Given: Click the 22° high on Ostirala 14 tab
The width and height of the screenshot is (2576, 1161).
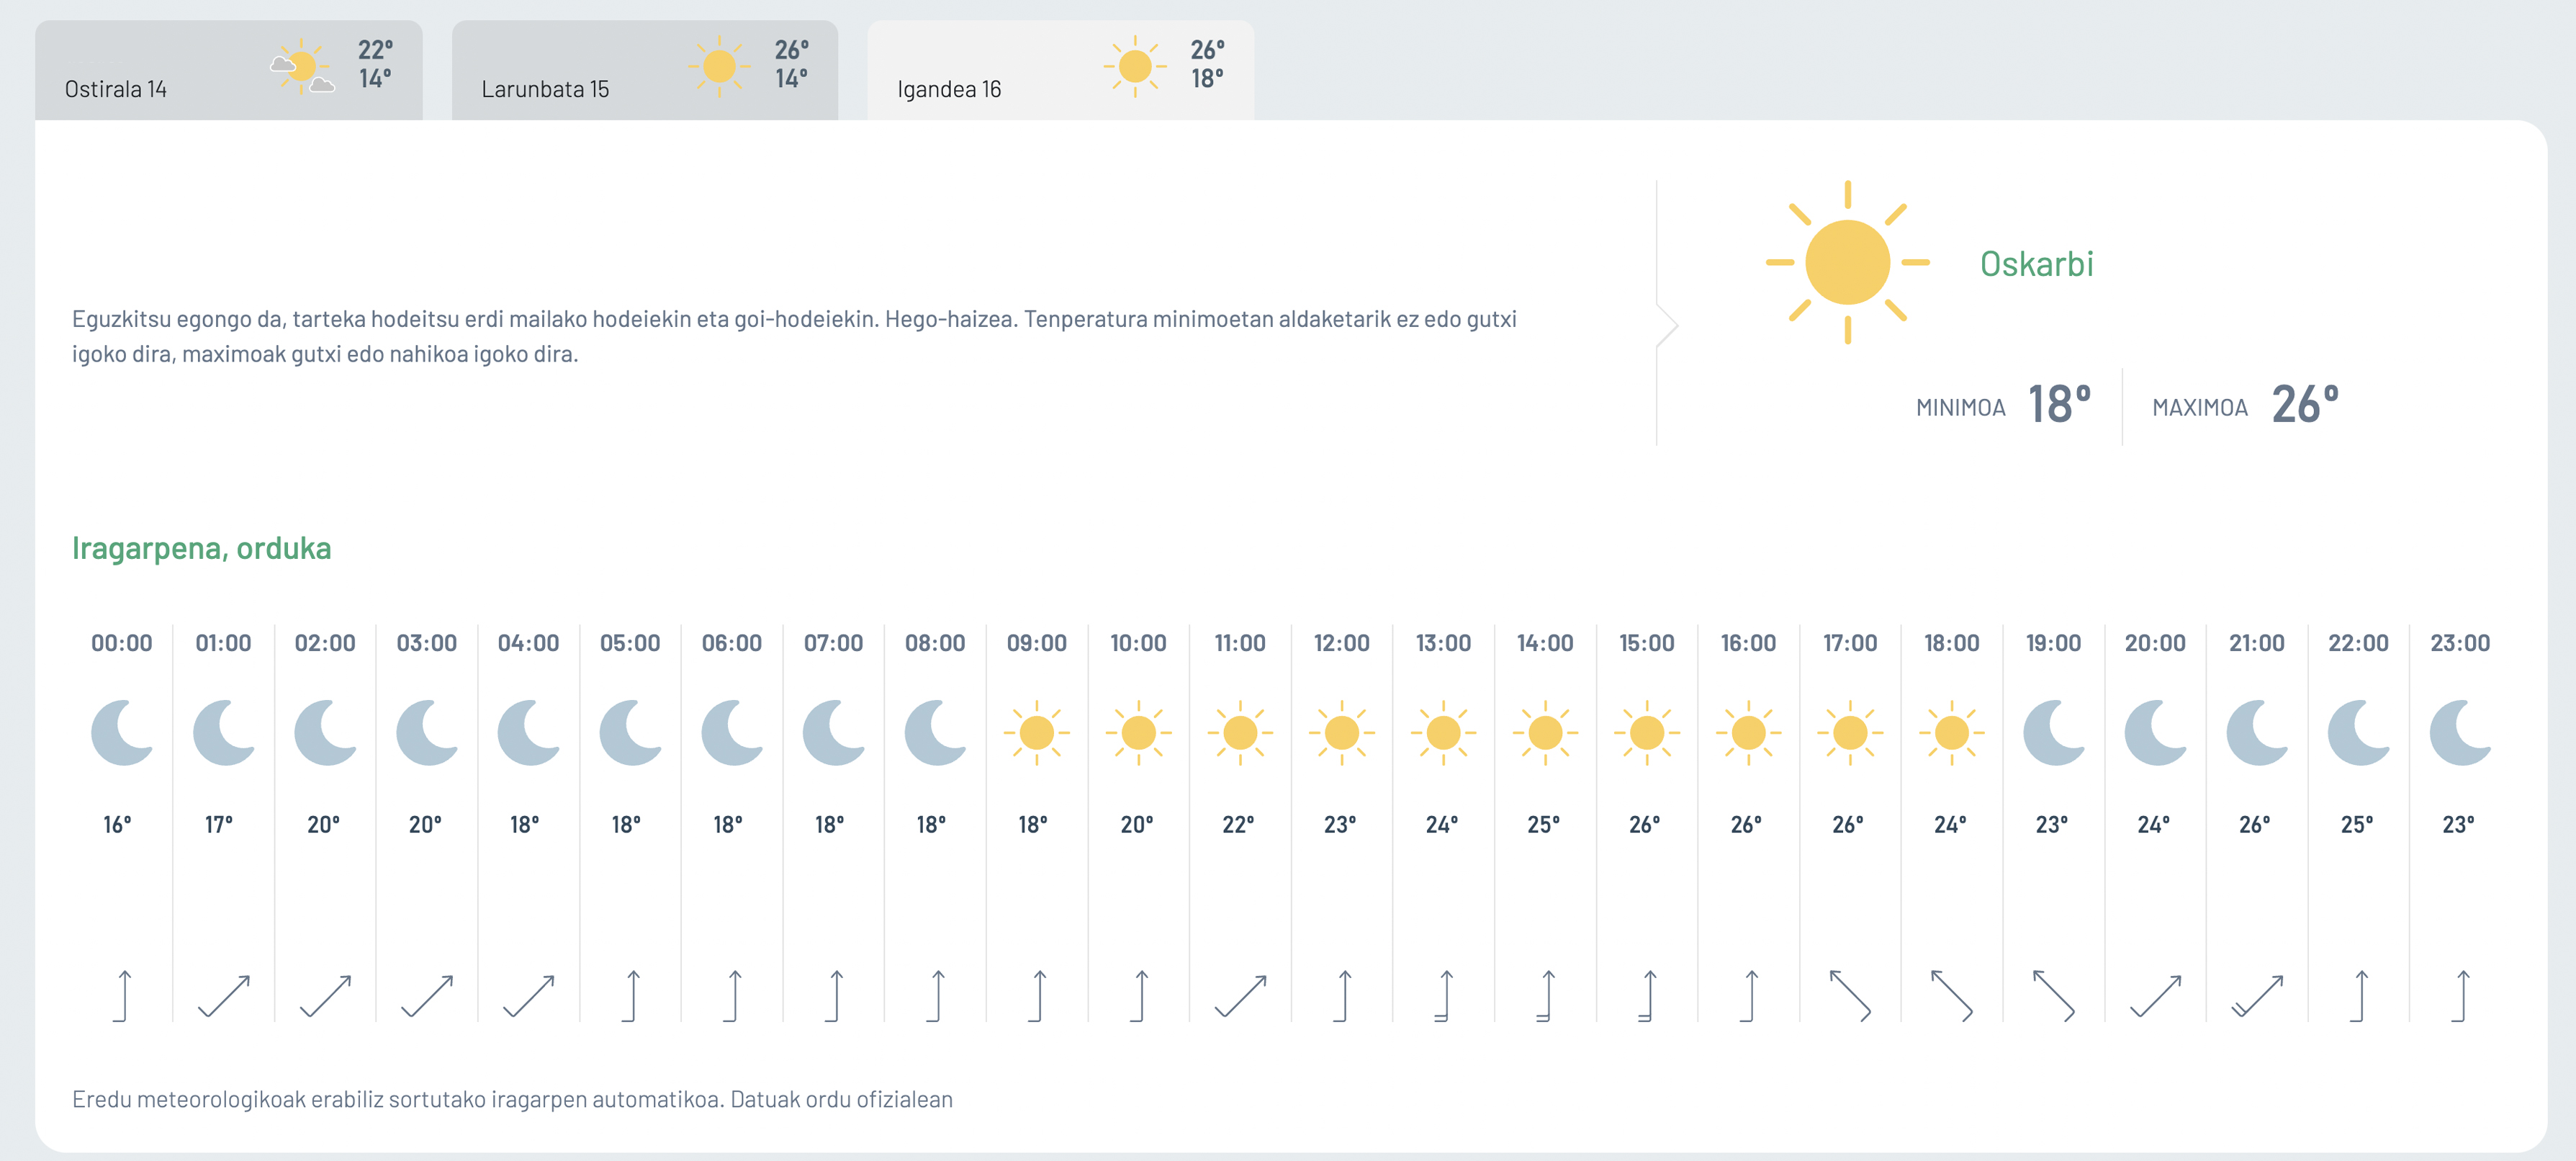Looking at the screenshot, I should click(375, 49).
